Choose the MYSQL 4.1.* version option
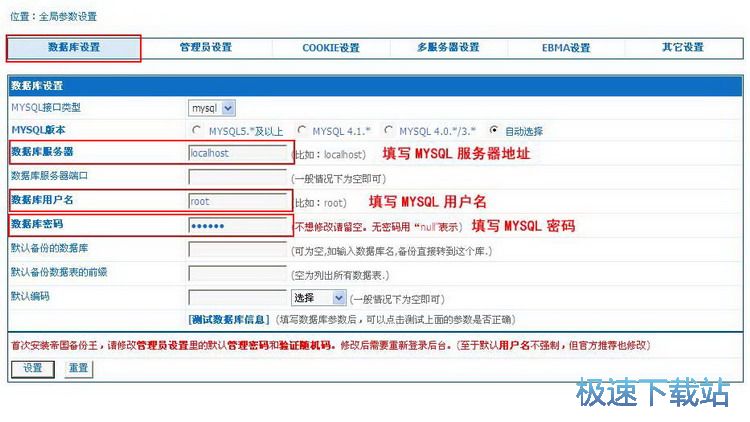 [x=301, y=130]
